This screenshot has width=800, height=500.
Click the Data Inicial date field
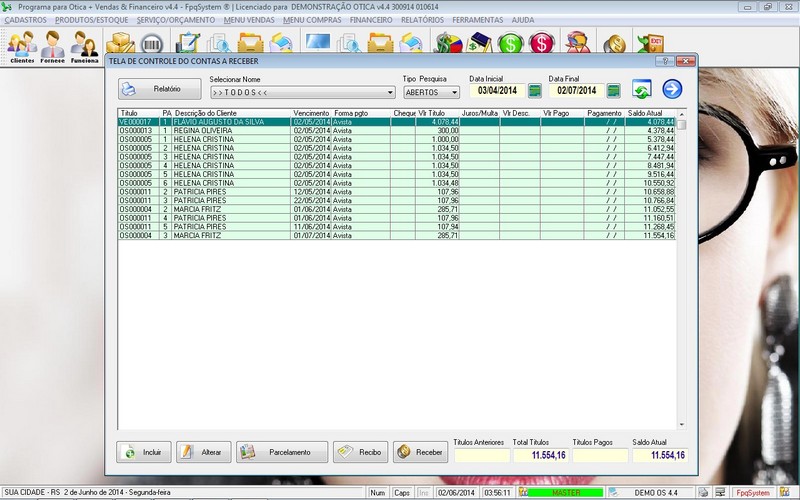pos(497,91)
